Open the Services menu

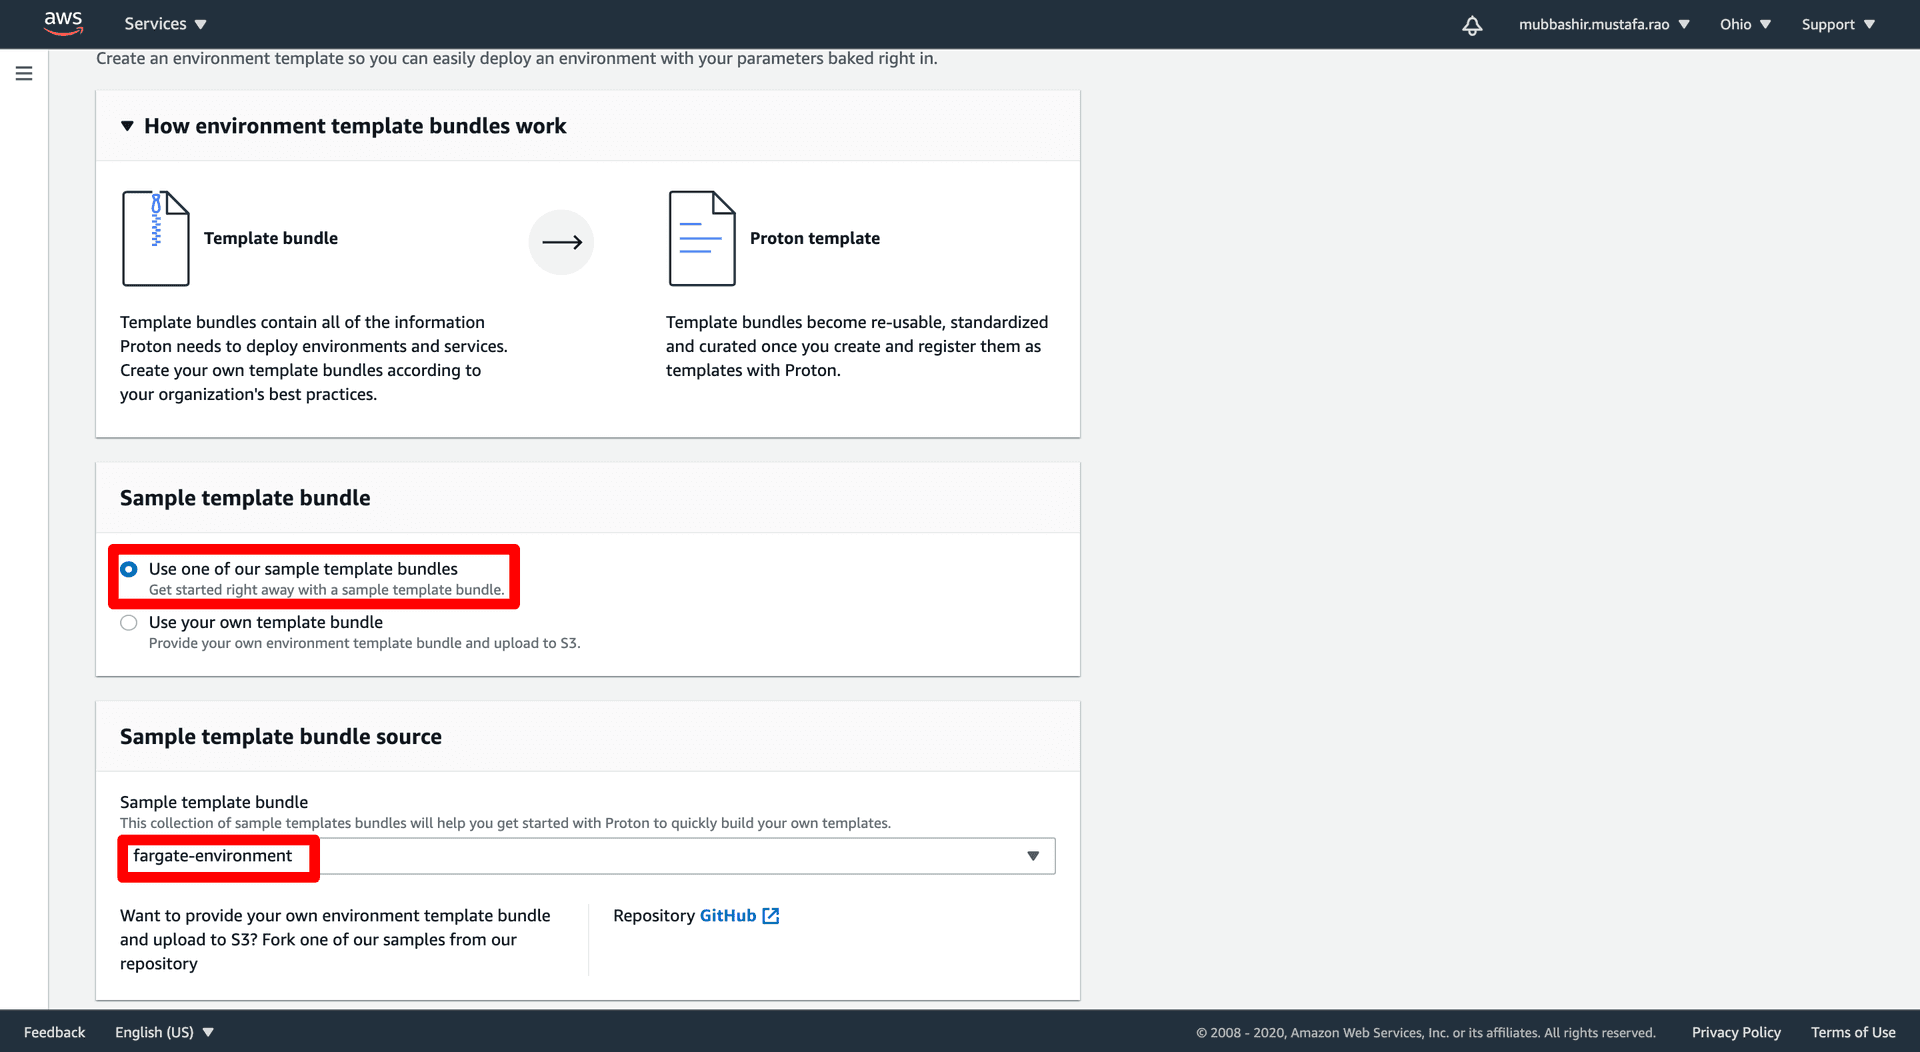point(165,24)
